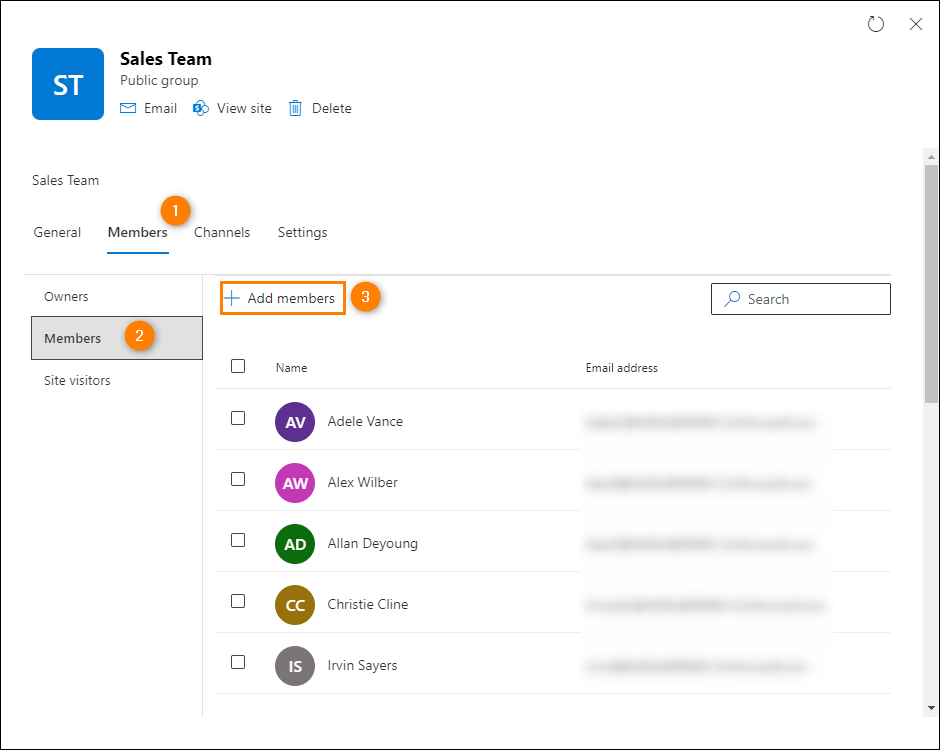This screenshot has height=750, width=940.
Task: Open Site visitors in the left list
Action: click(x=77, y=381)
